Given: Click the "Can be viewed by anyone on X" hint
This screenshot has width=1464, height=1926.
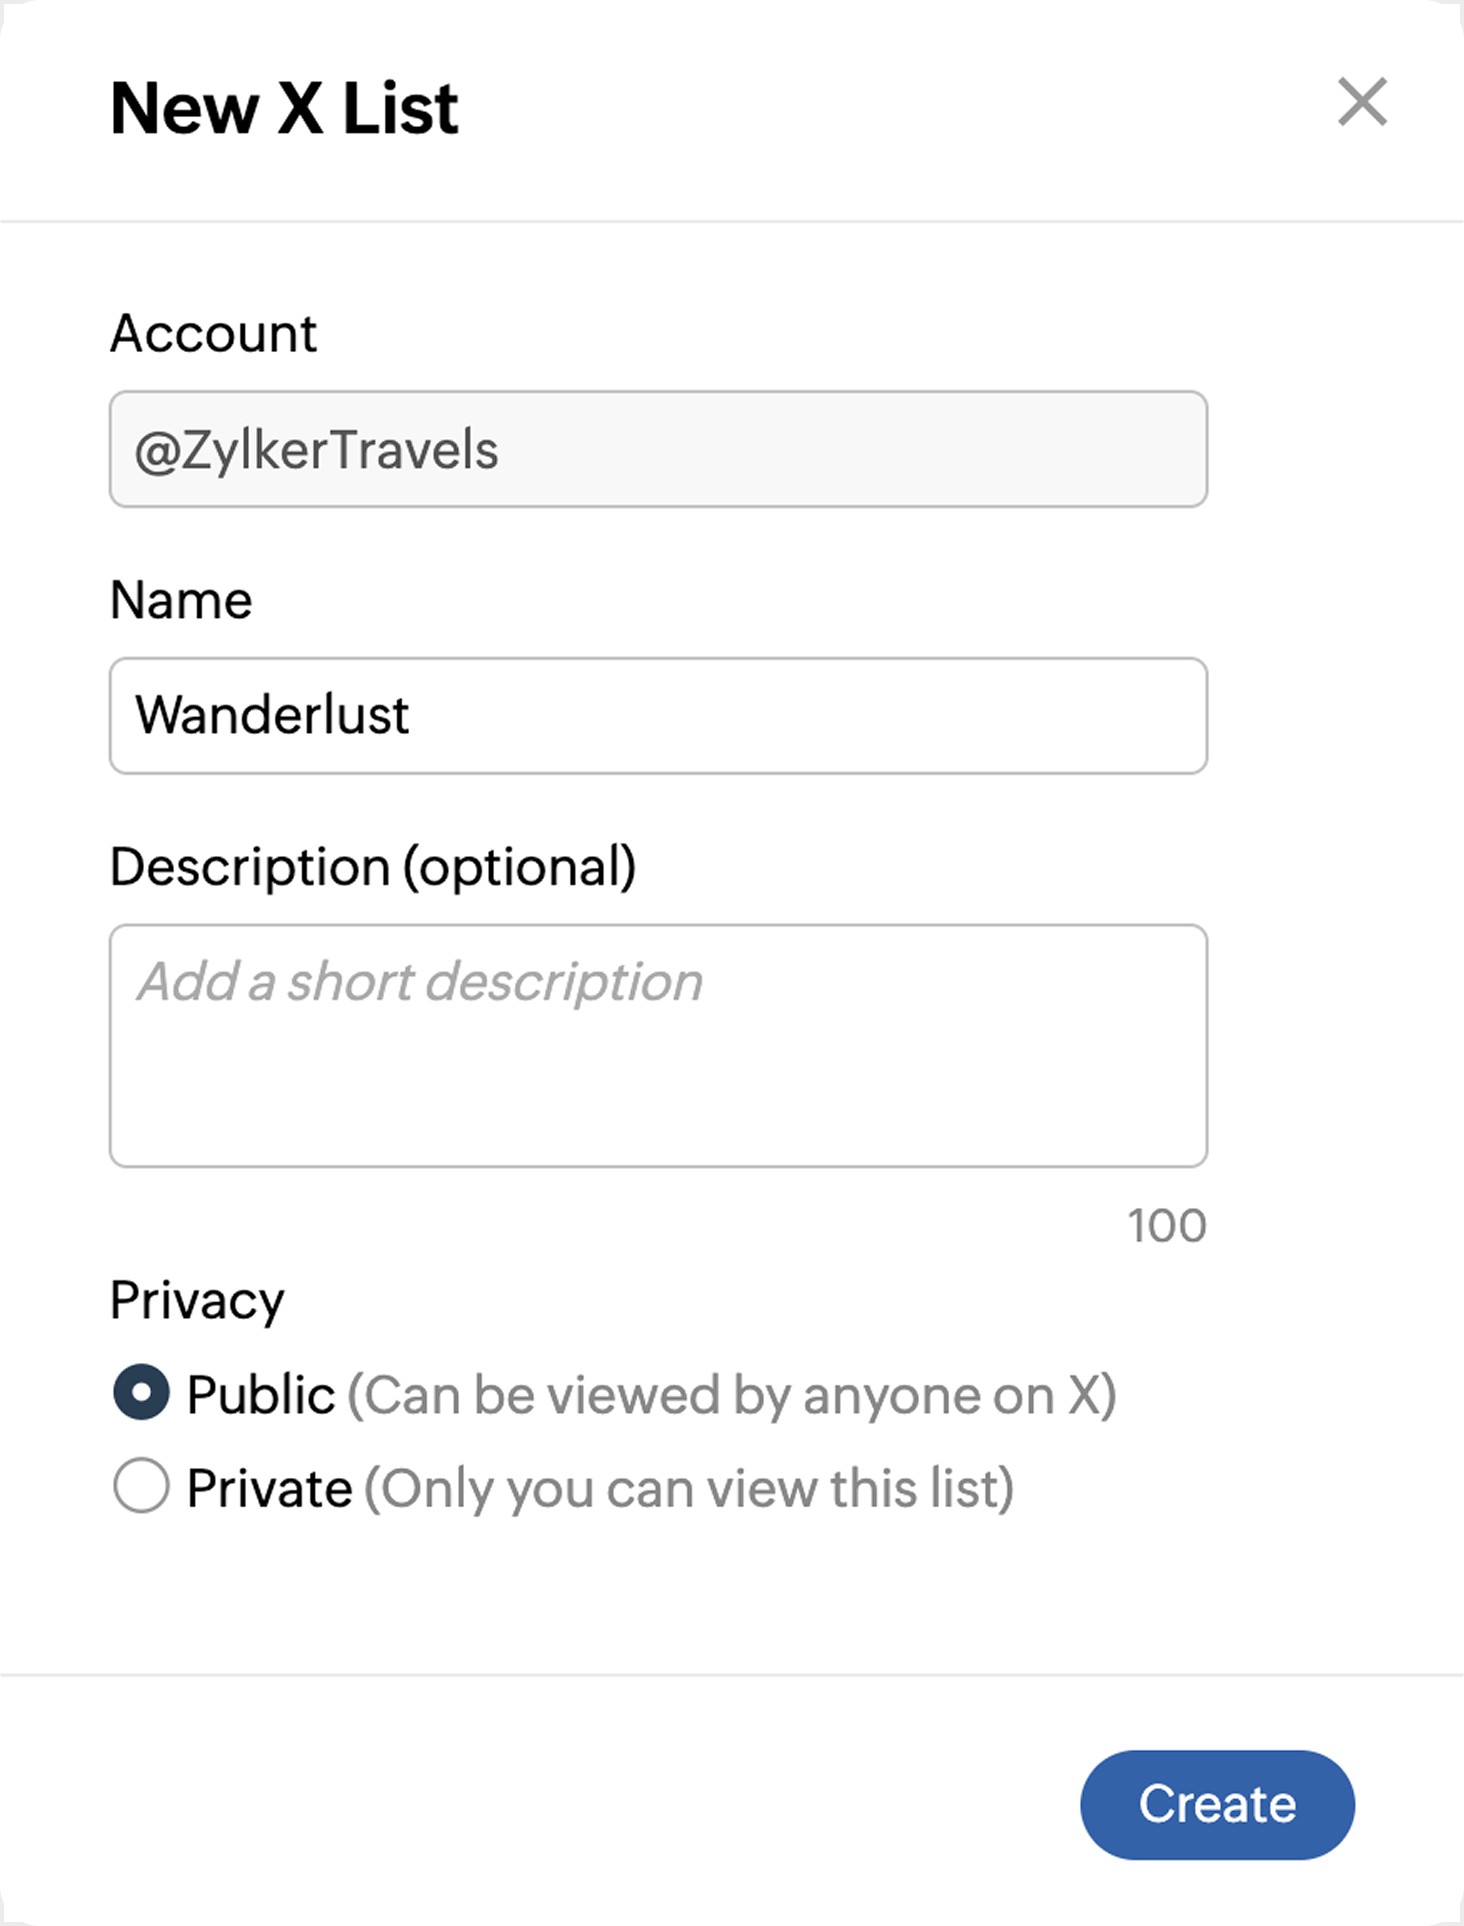Looking at the screenshot, I should coord(732,1394).
